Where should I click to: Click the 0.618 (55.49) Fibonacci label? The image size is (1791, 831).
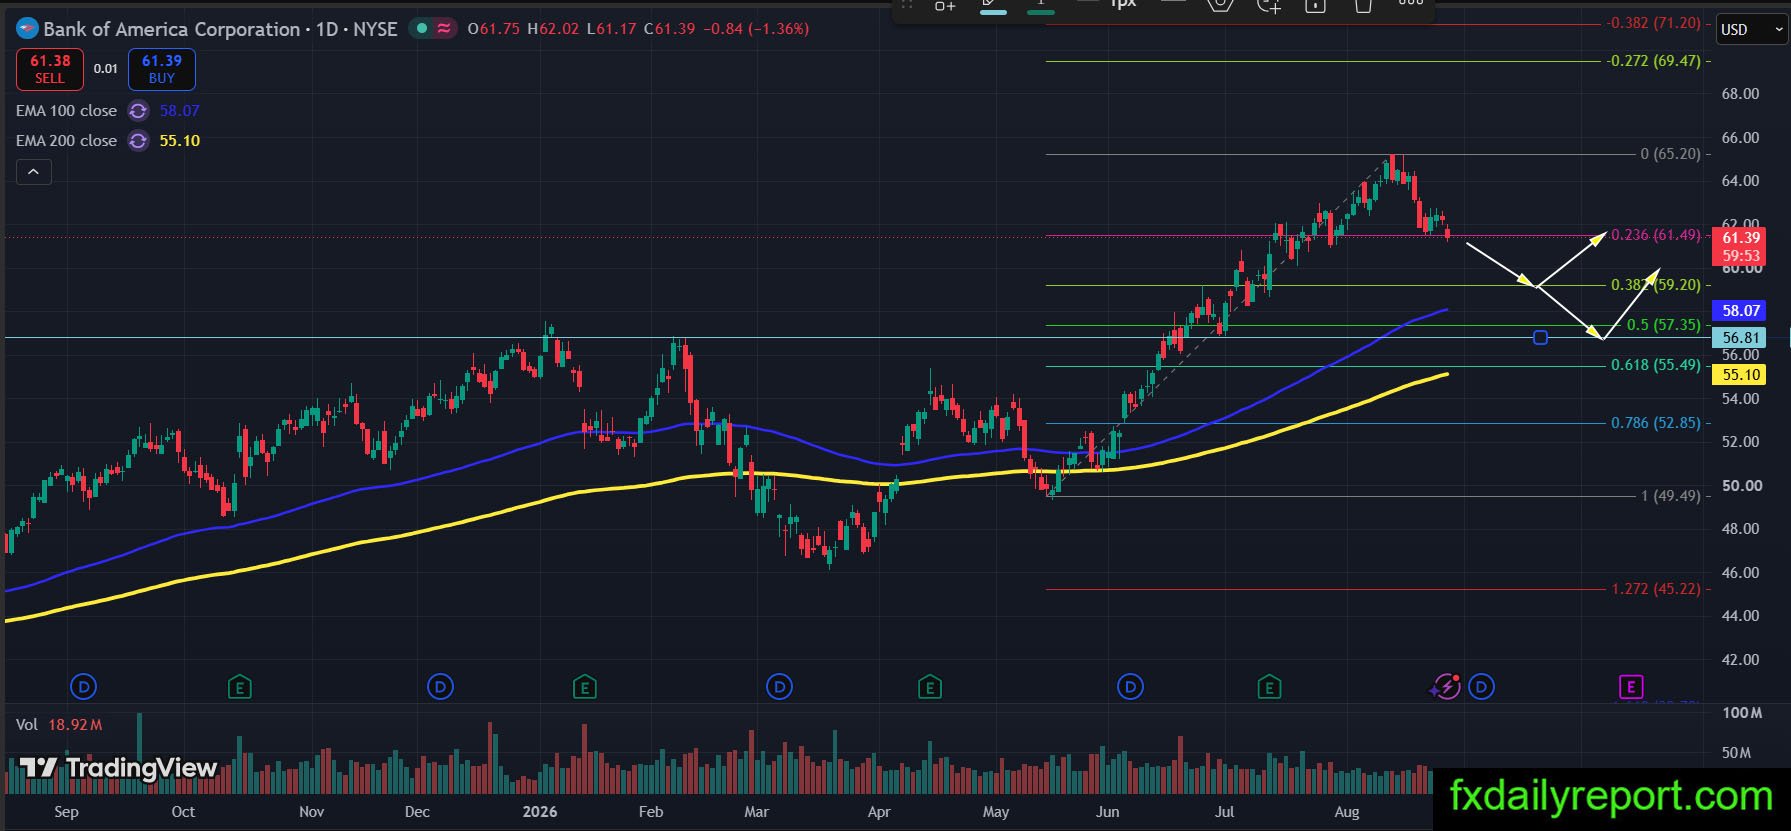tap(1655, 365)
